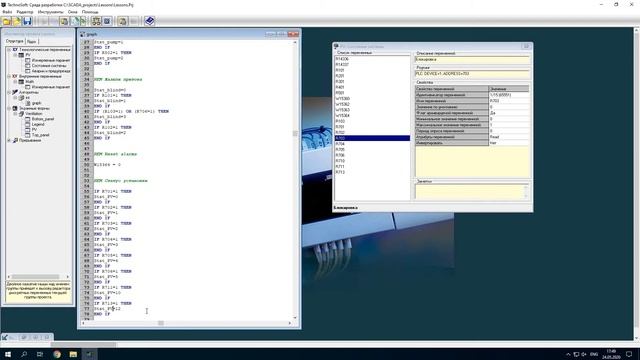Click the Read attribute value cell
Image resolution: width=640 pixels, height=360 pixels.
pyautogui.click(x=509, y=137)
